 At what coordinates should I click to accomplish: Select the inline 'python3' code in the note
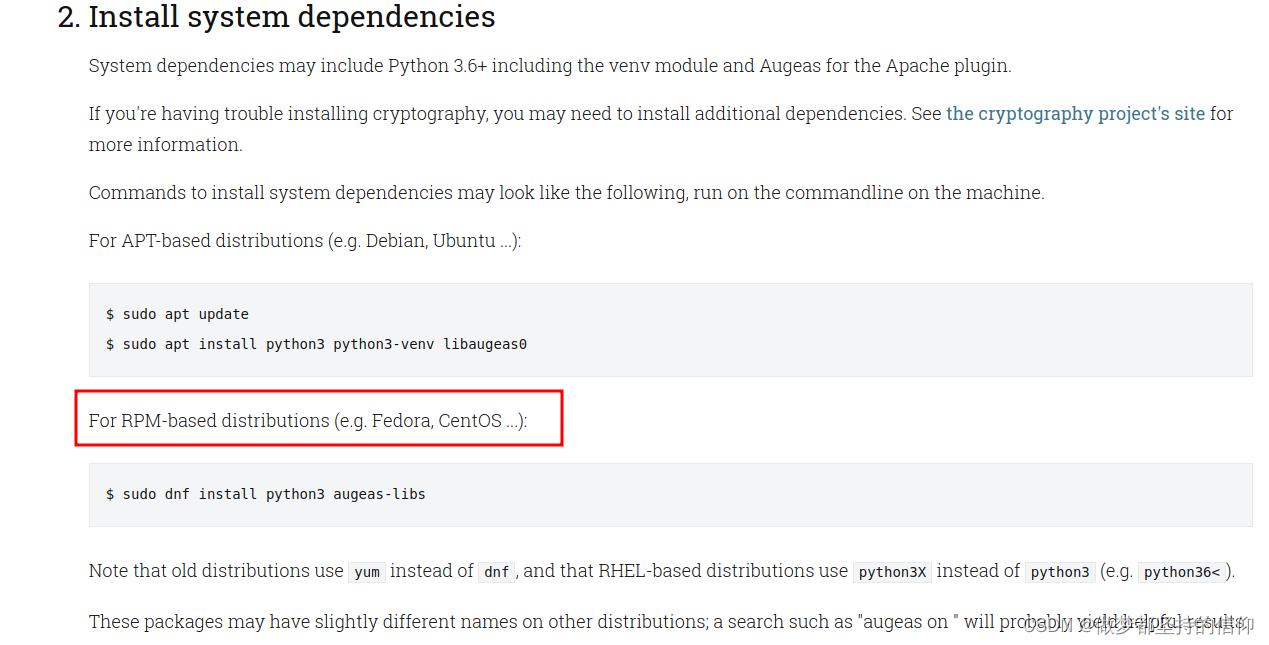(x=1060, y=572)
